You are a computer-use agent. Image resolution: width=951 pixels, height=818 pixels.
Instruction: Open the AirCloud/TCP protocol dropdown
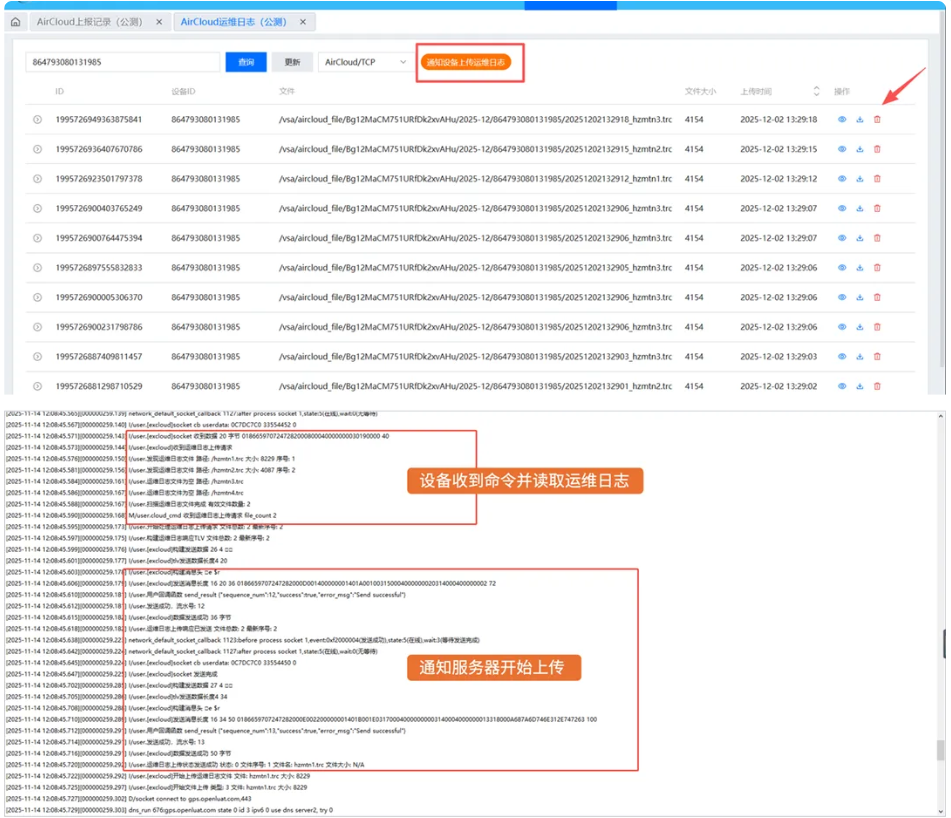tap(365, 62)
